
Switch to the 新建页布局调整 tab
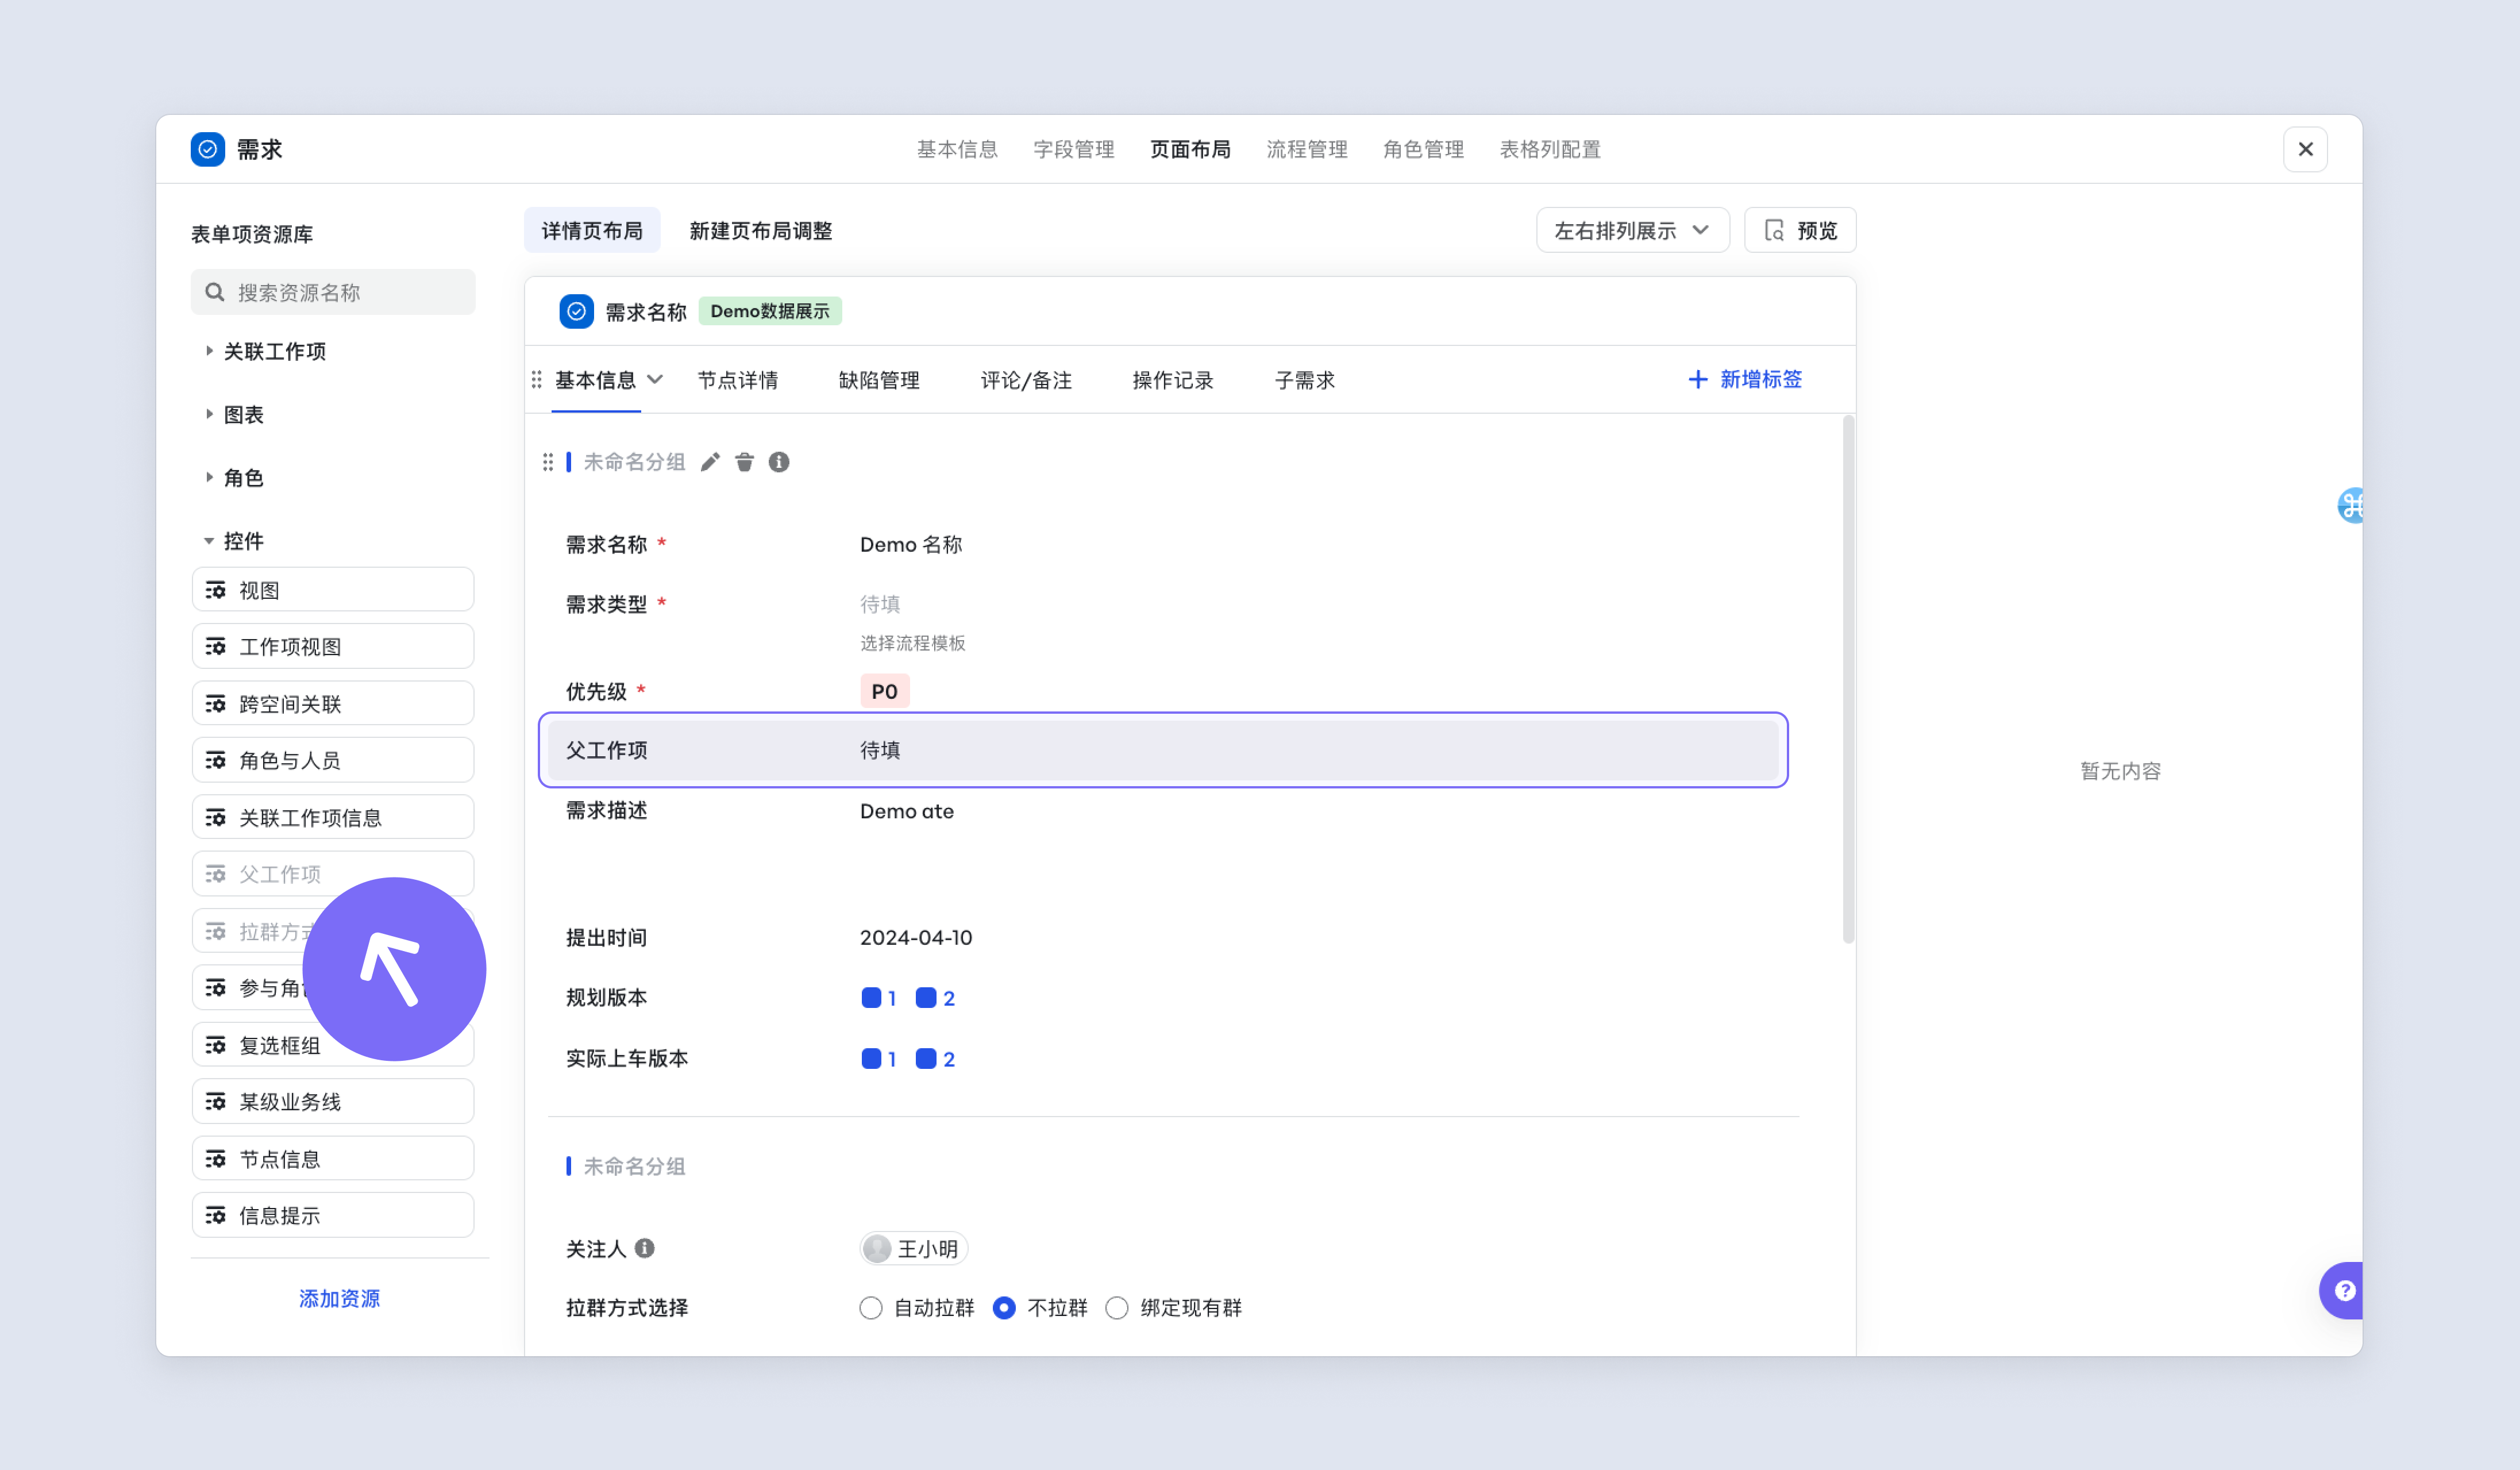pyautogui.click(x=761, y=231)
